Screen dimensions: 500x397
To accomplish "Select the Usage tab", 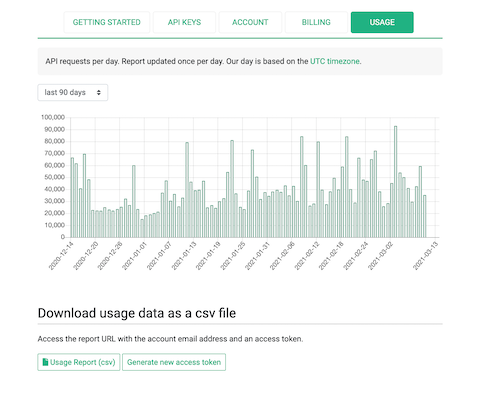I will [x=382, y=22].
